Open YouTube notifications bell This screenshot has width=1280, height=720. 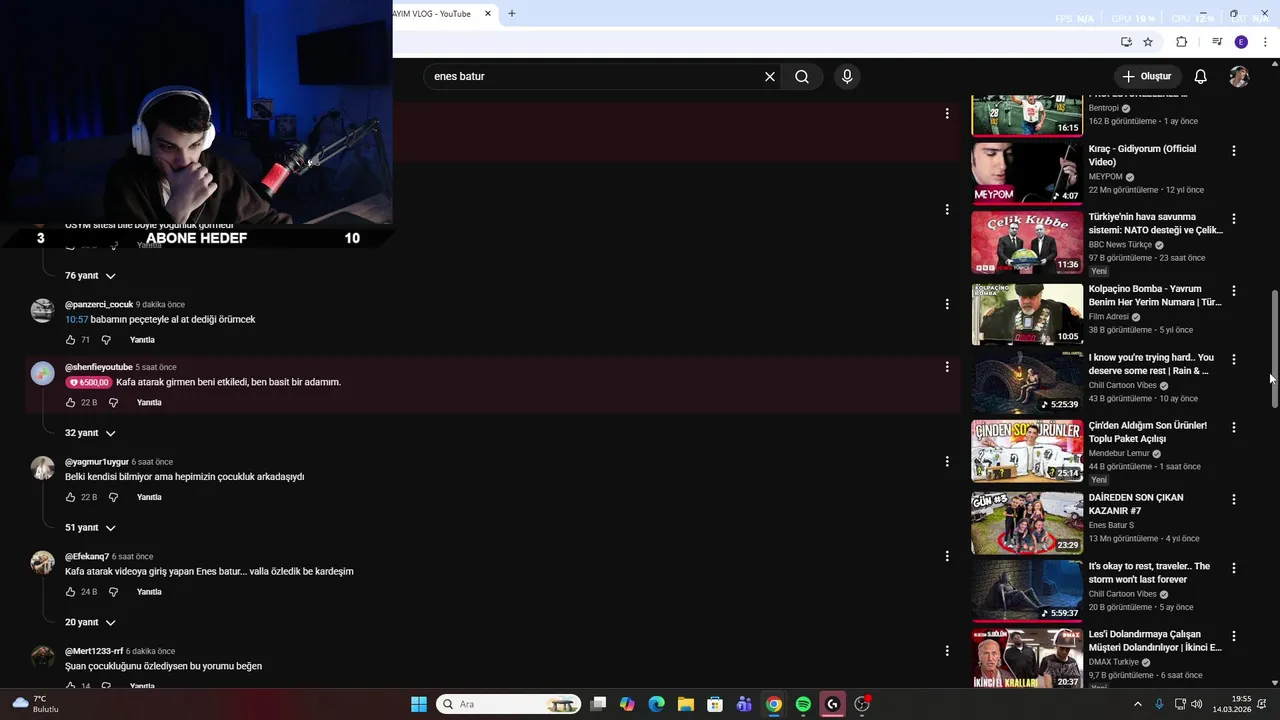1201,77
